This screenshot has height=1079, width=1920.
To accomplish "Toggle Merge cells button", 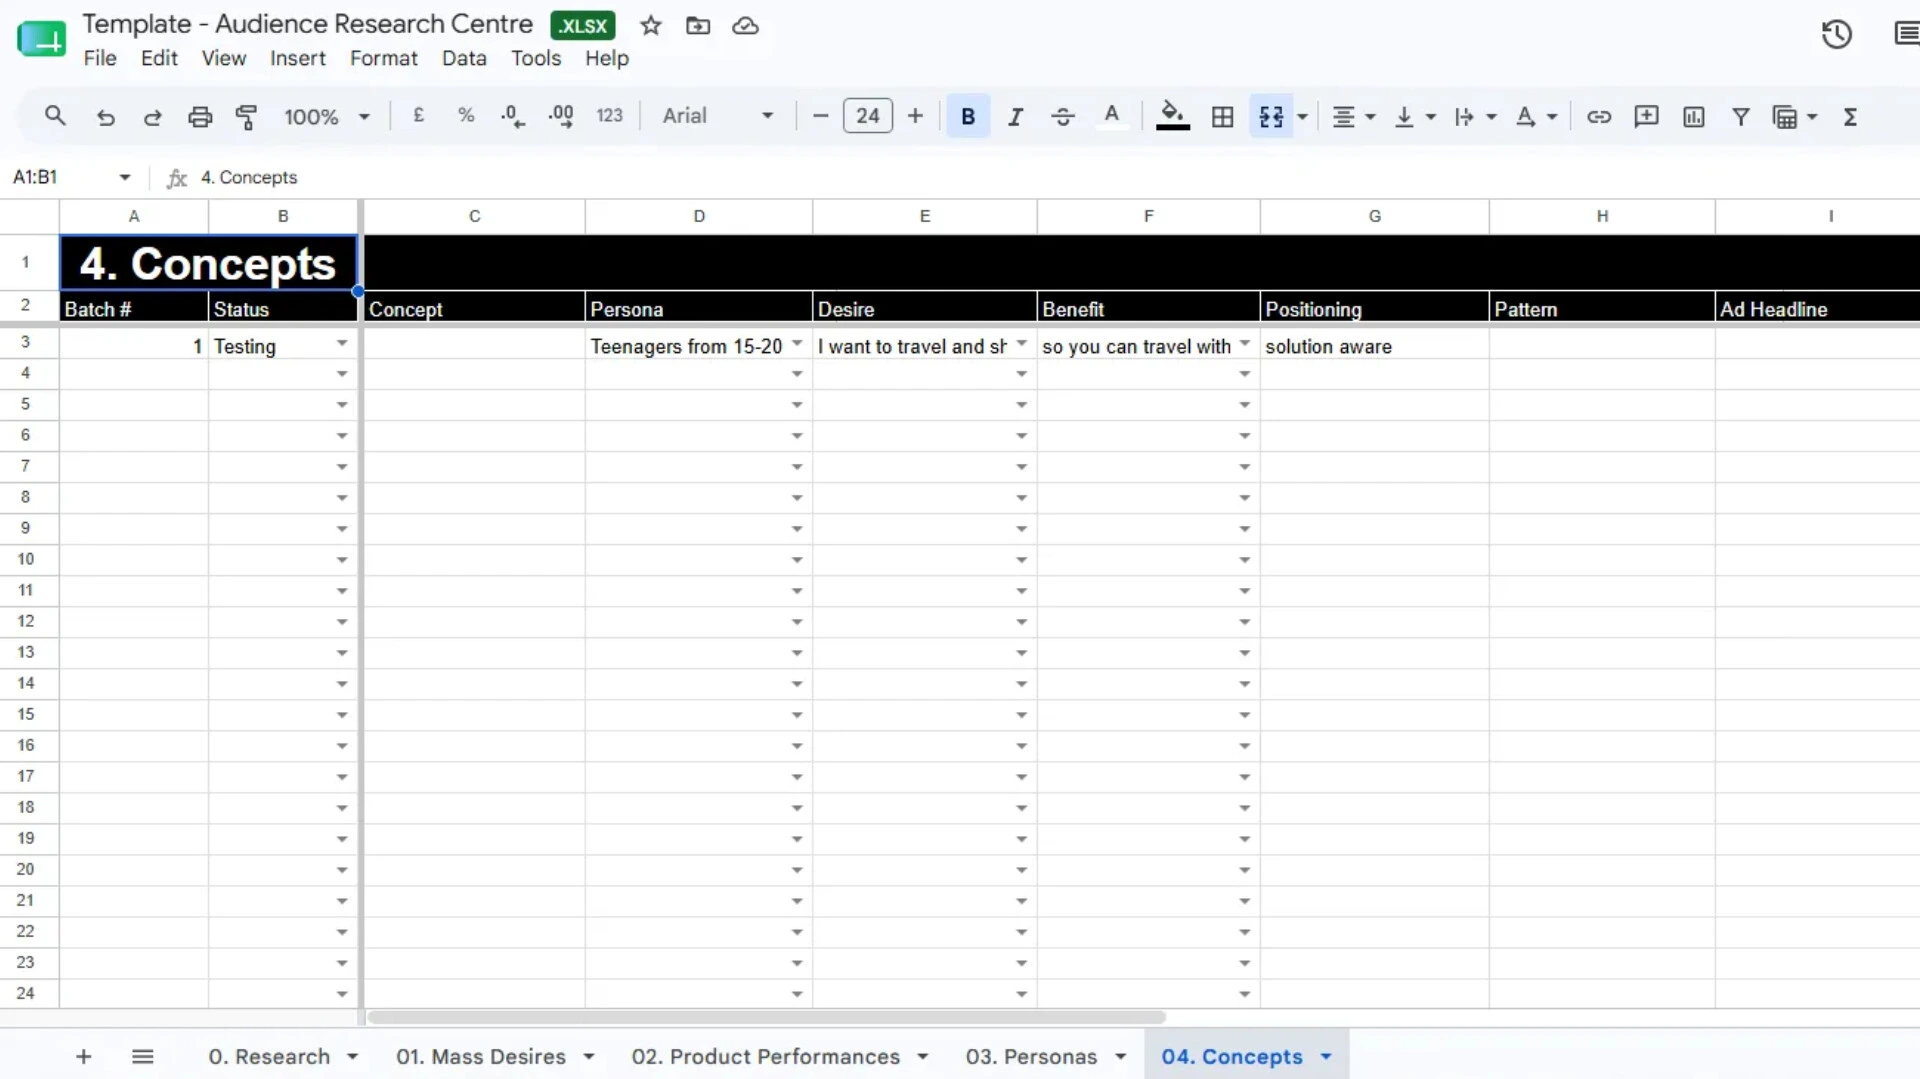I will (x=1271, y=117).
